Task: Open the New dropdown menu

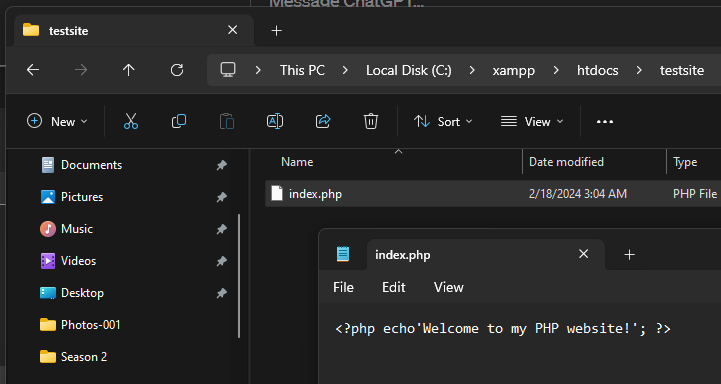Action: coord(57,121)
